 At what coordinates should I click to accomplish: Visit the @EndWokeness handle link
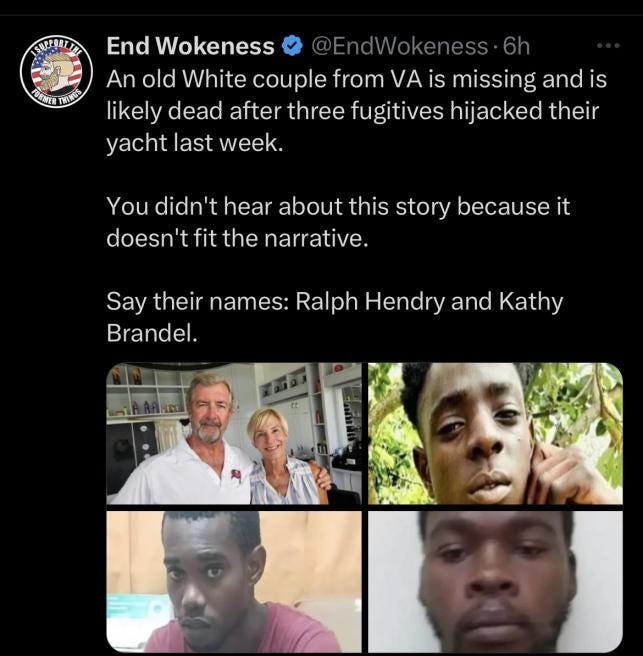[399, 46]
